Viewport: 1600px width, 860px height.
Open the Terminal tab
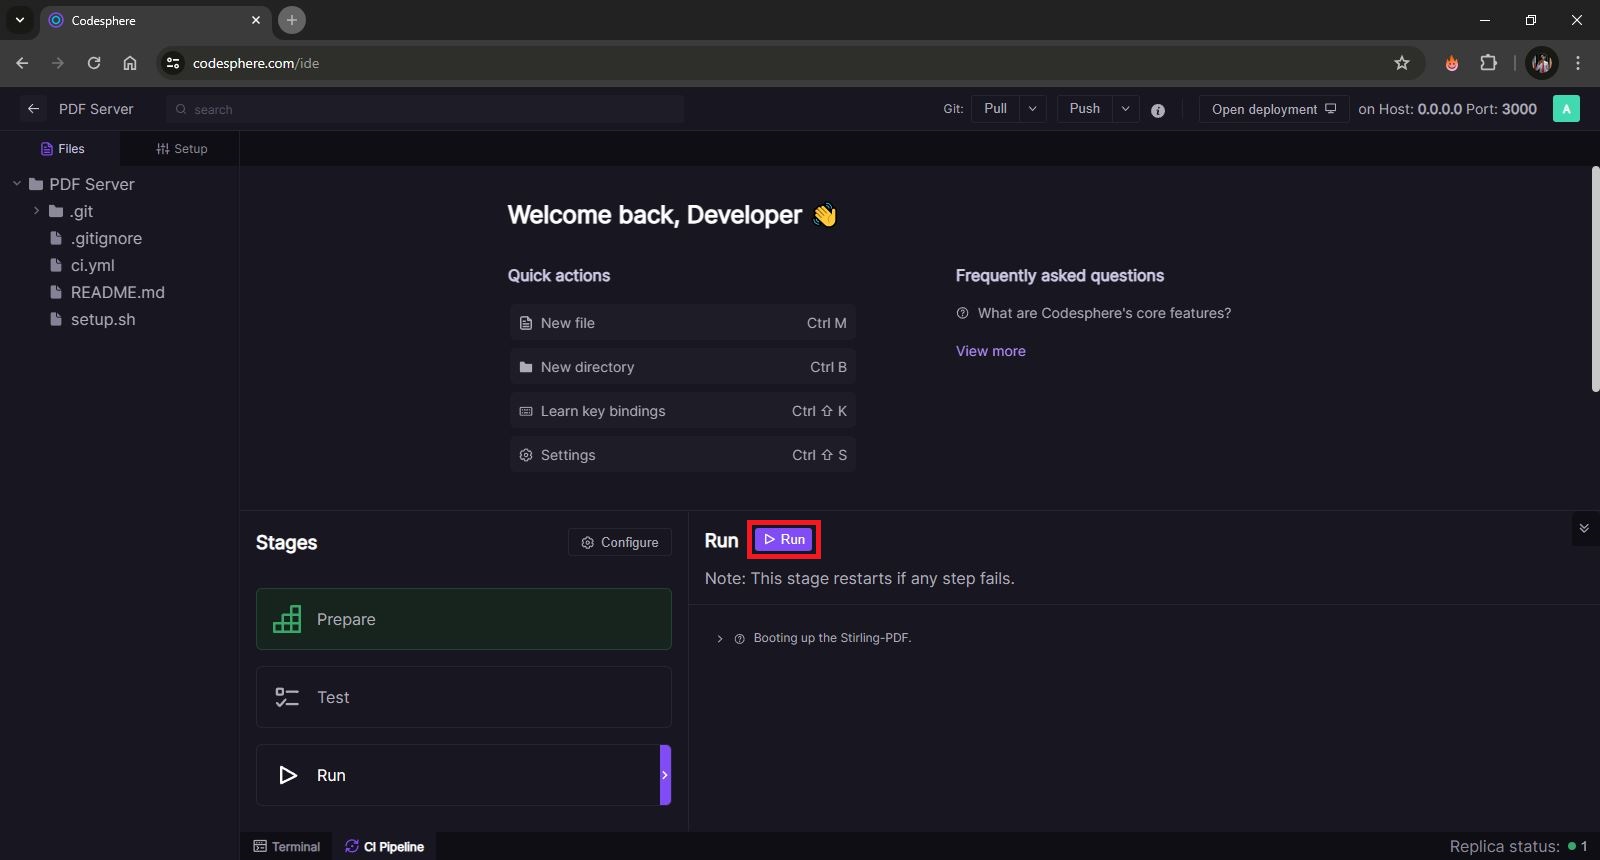tap(287, 846)
